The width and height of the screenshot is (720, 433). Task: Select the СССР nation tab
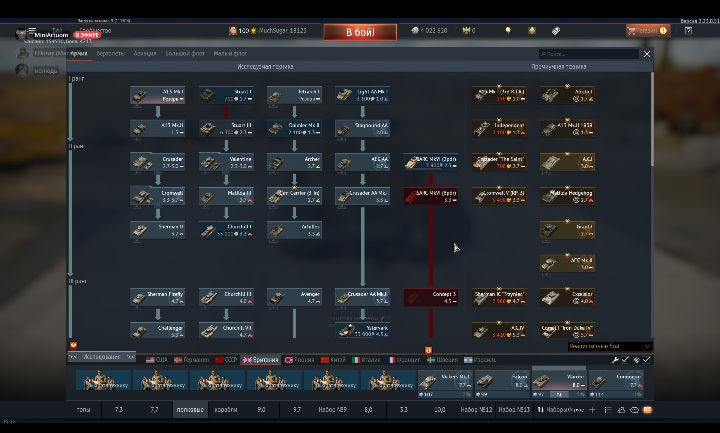tap(226, 360)
